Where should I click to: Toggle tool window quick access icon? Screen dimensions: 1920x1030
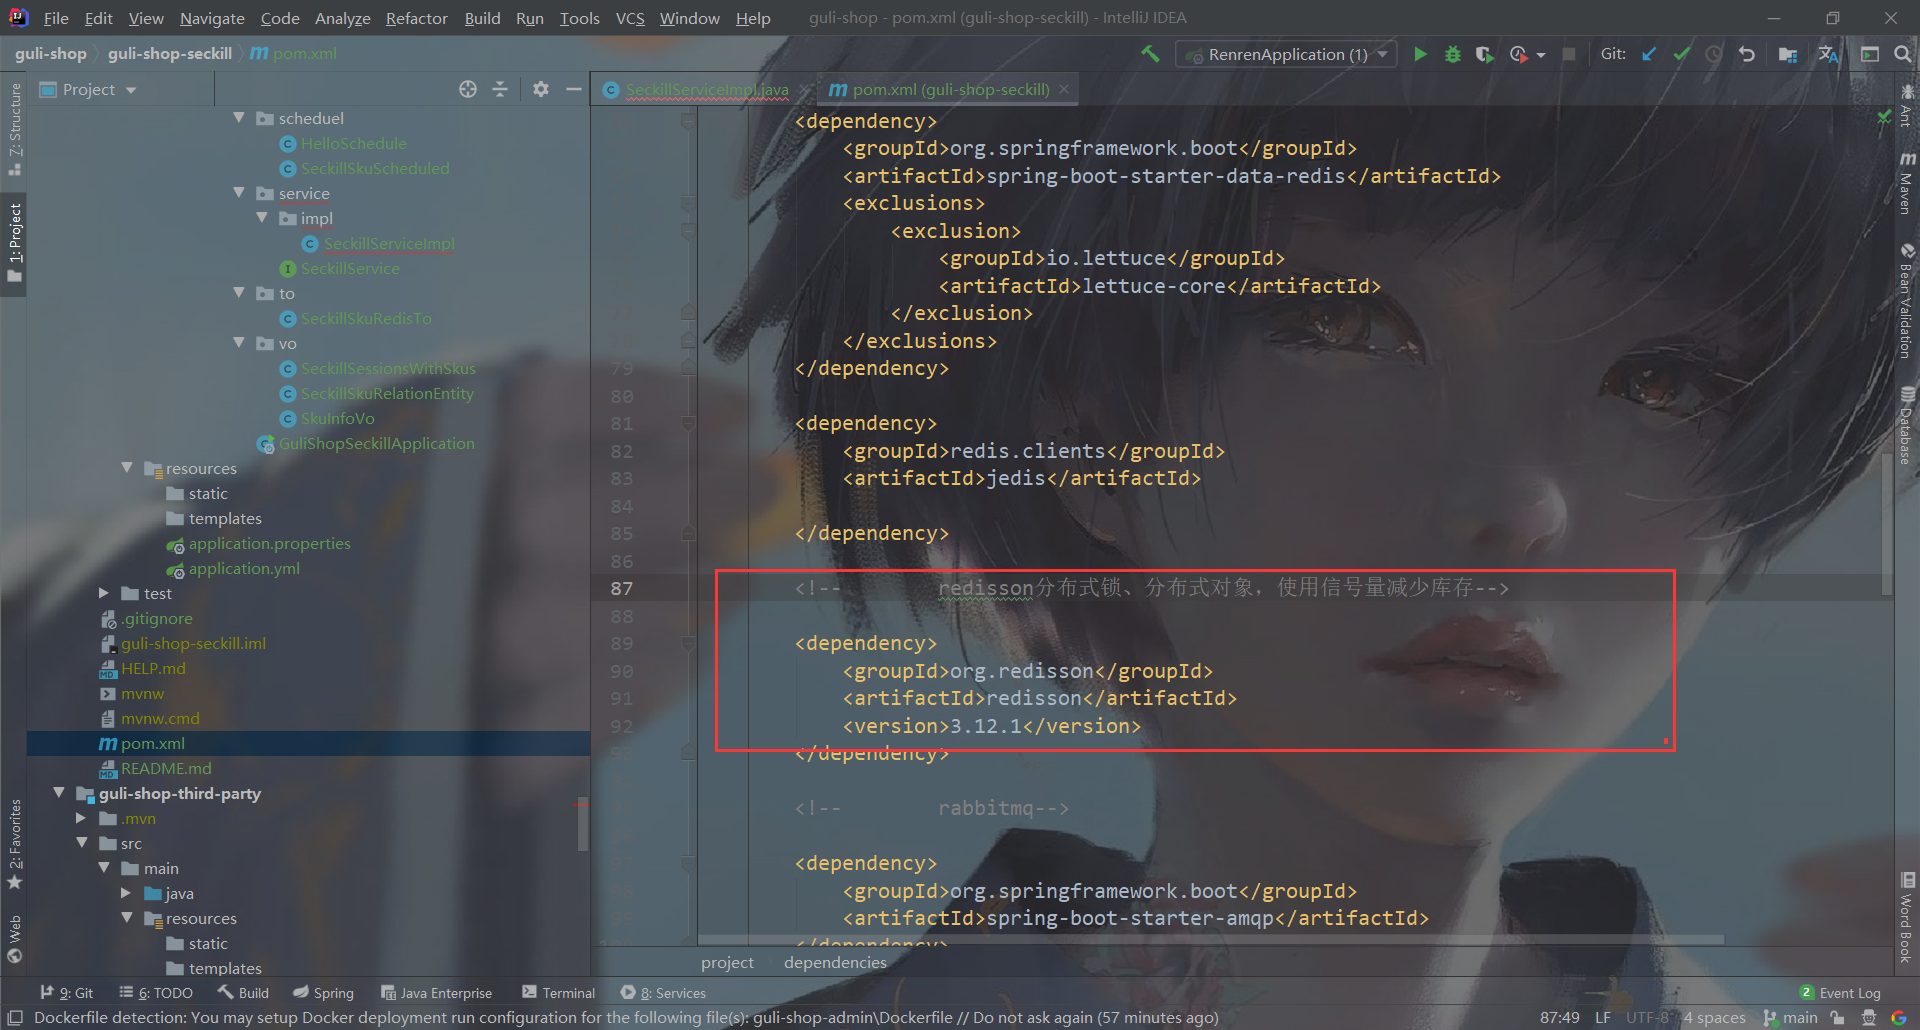[16, 1018]
